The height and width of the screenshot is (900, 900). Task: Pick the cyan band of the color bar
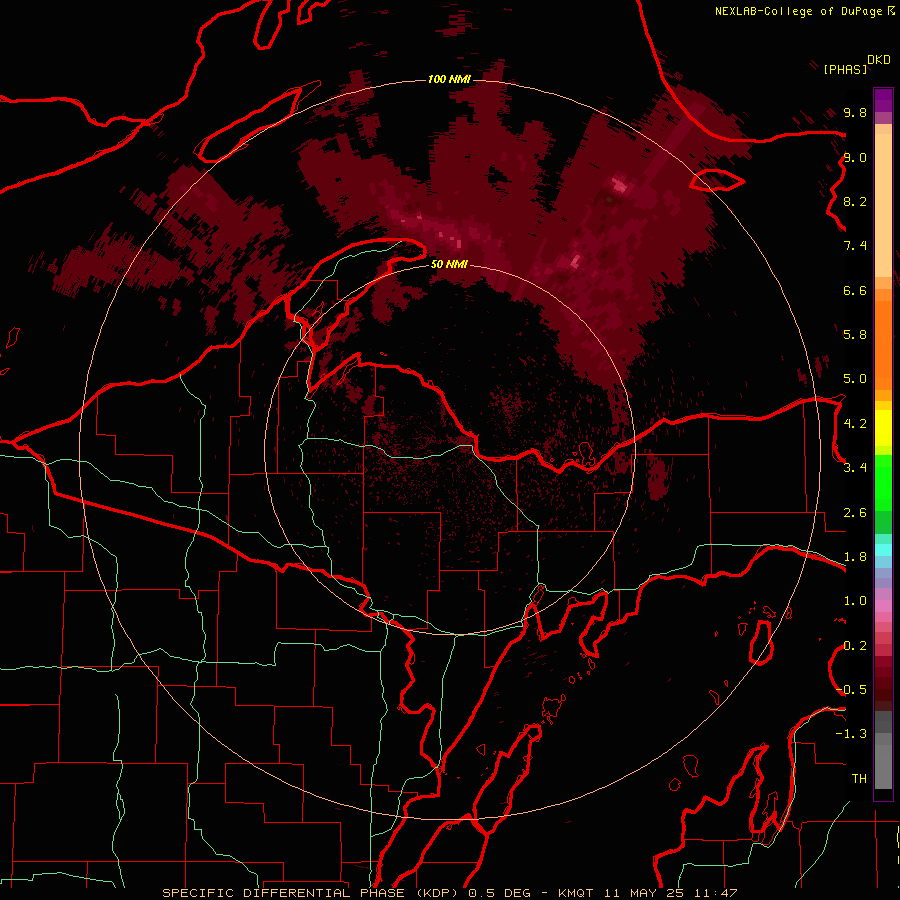(883, 550)
